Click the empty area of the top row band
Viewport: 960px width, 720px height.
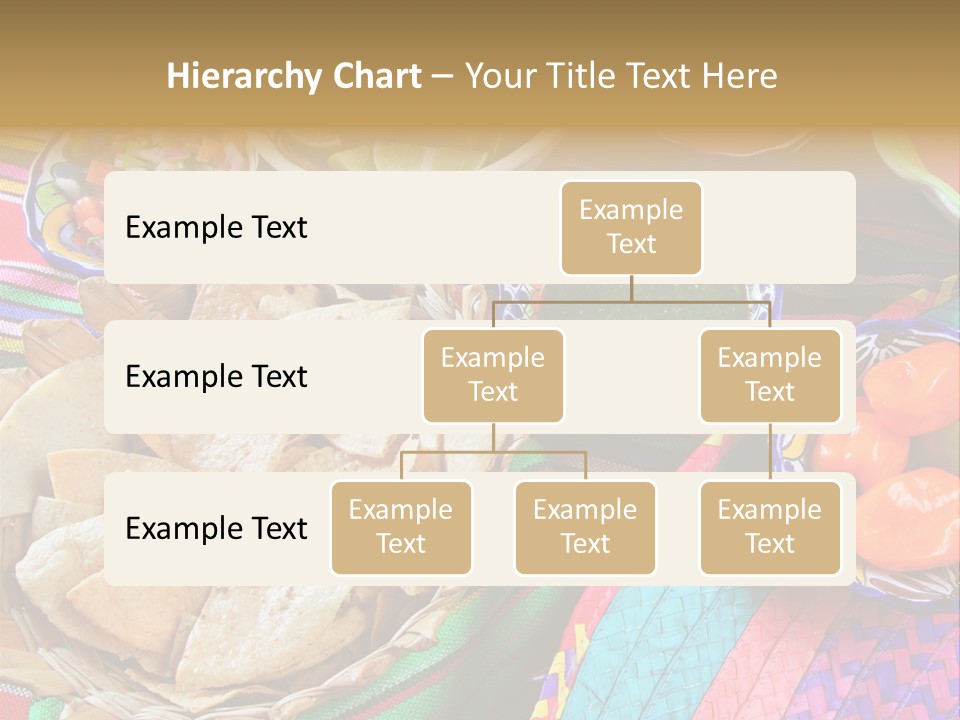tap(420, 228)
